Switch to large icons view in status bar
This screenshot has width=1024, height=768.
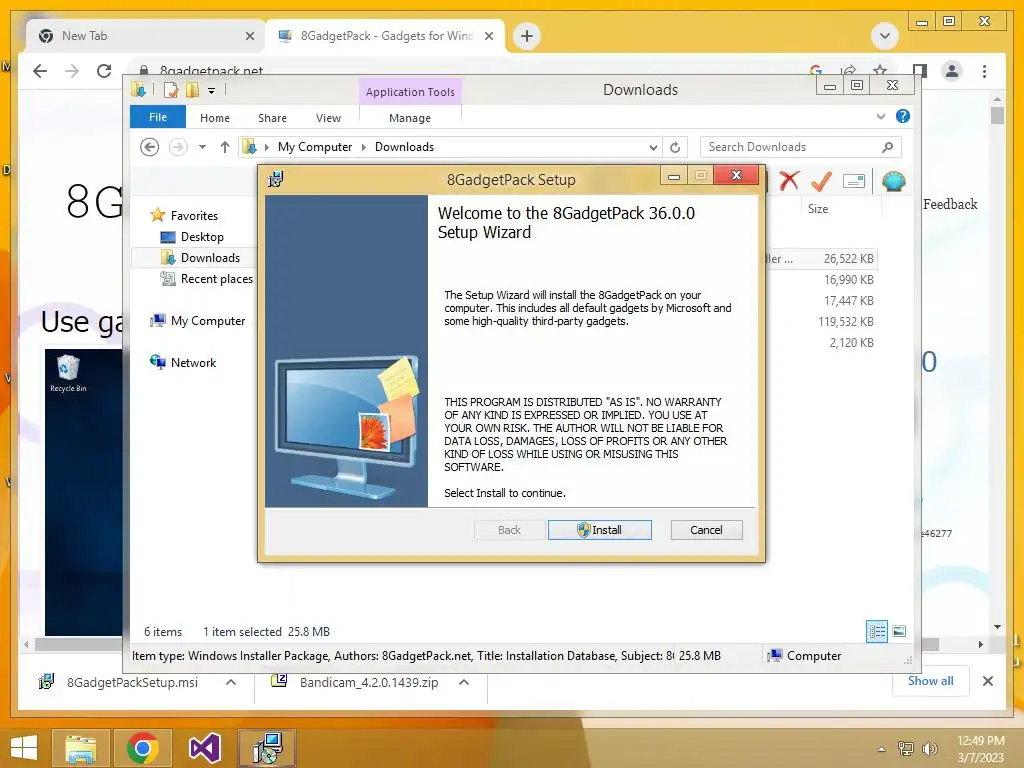[x=899, y=631]
